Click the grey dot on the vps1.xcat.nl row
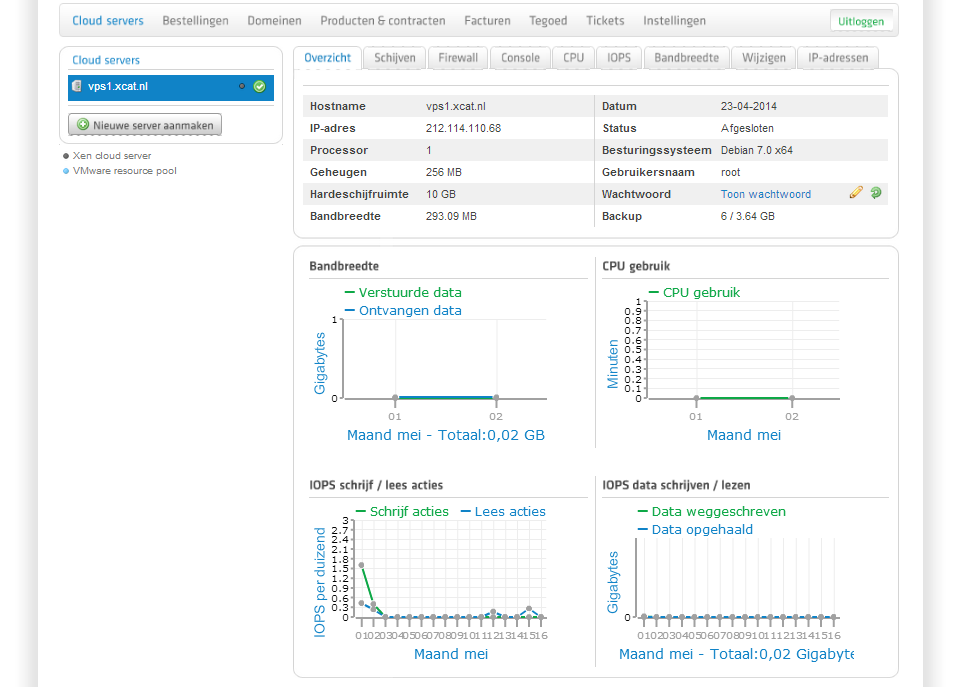Screen dimensions: 960x687 (242, 87)
